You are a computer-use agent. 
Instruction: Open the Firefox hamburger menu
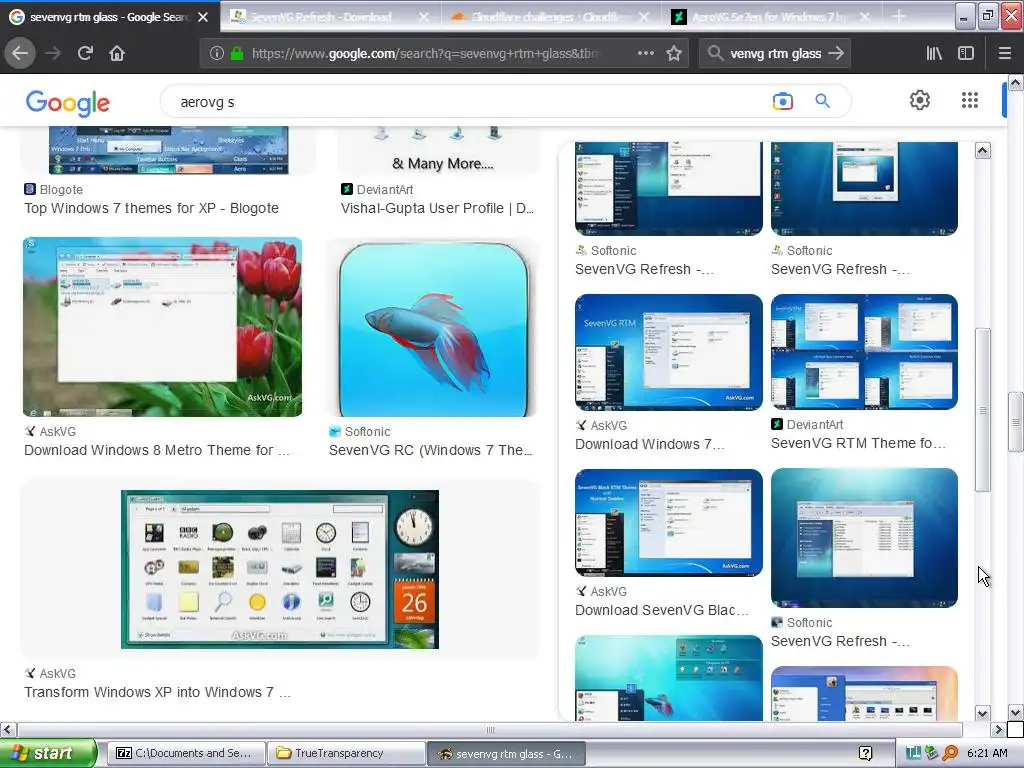(1004, 54)
